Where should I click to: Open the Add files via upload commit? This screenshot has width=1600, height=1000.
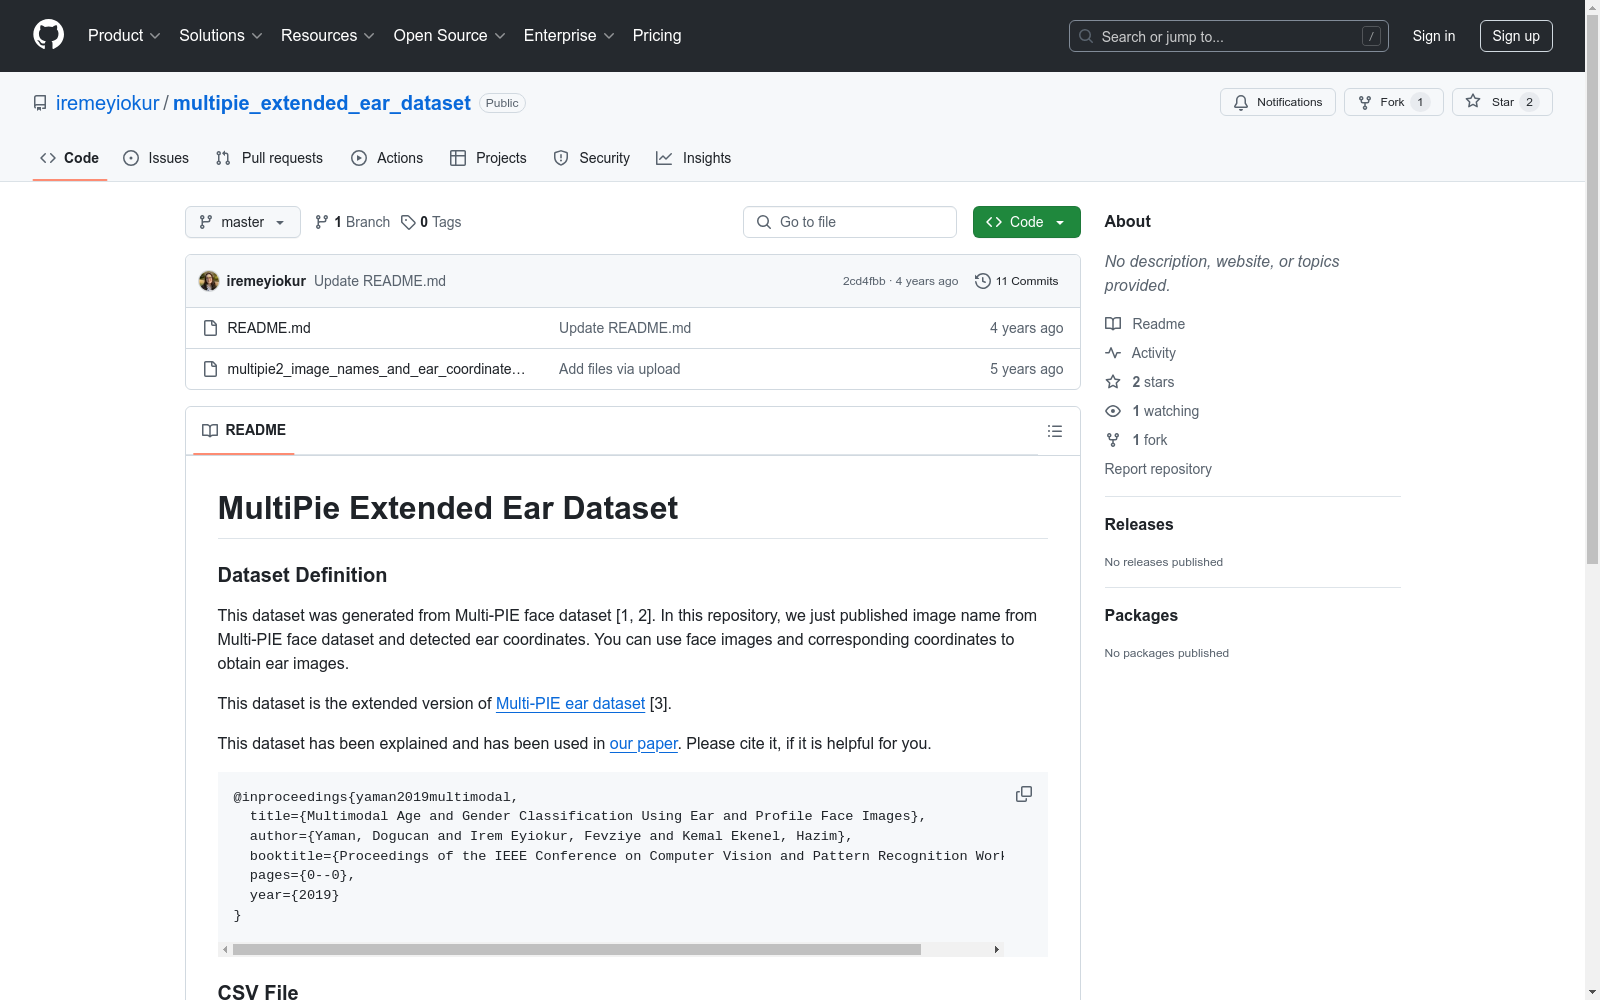(620, 369)
